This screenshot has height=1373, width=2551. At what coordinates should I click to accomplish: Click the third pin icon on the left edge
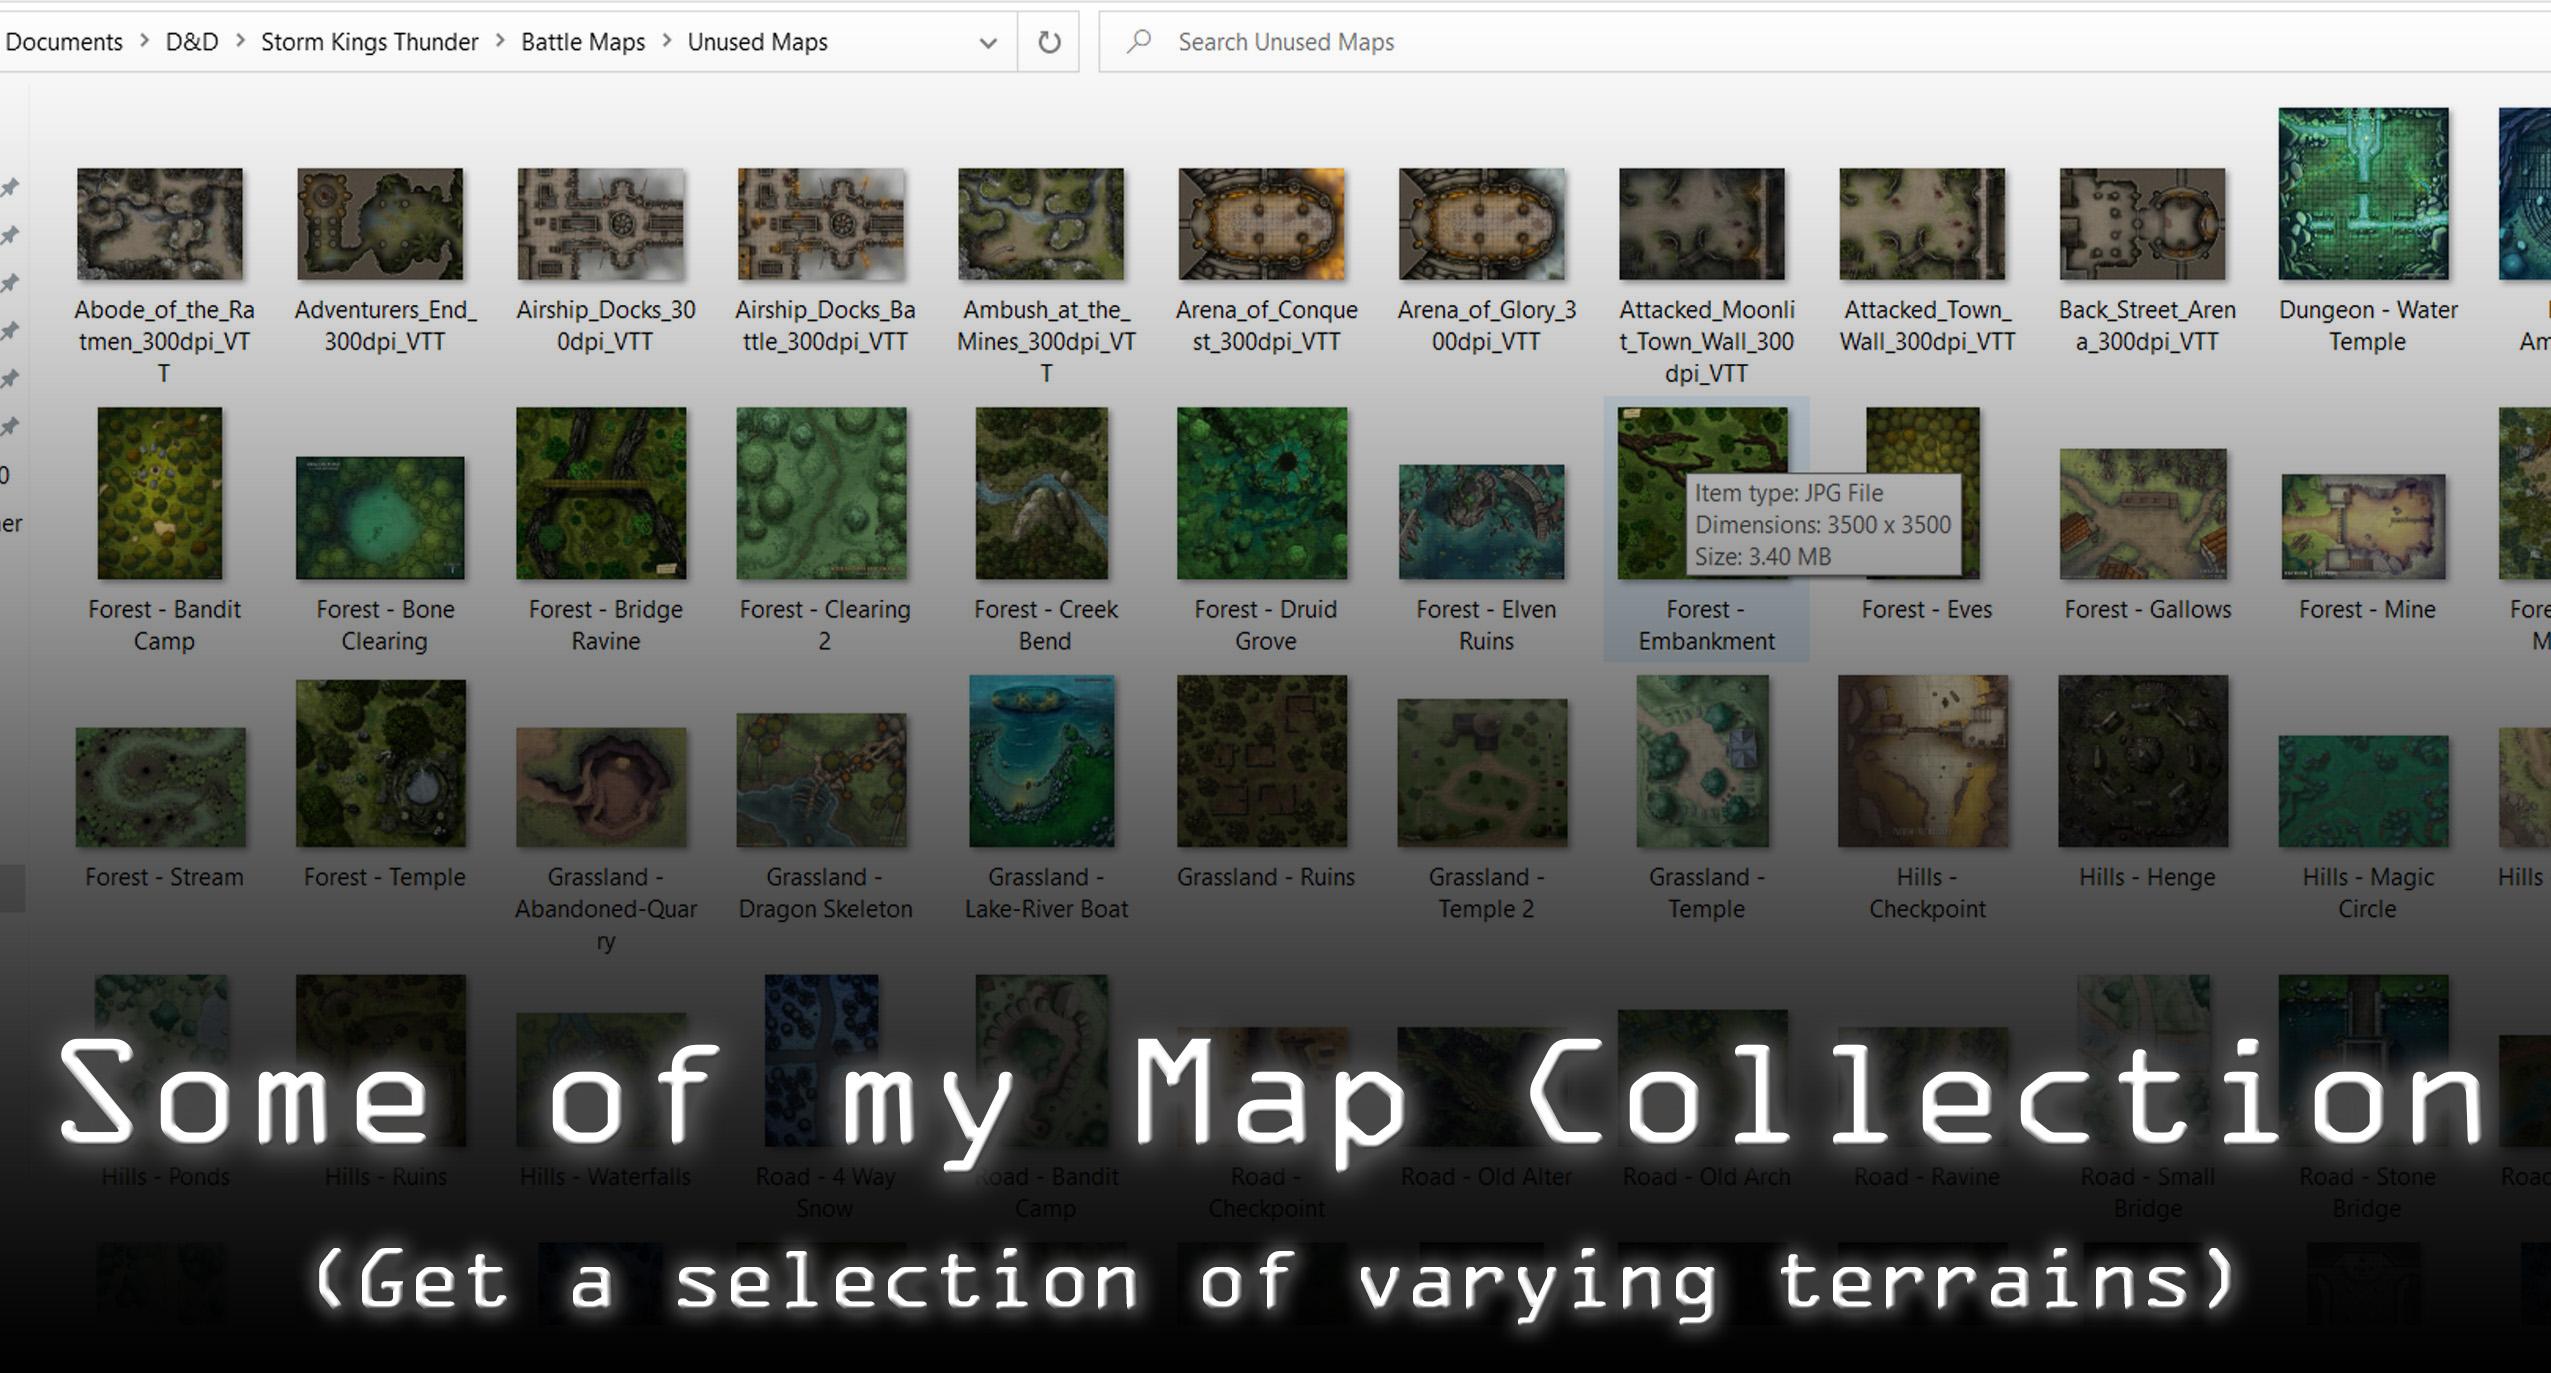tap(12, 281)
